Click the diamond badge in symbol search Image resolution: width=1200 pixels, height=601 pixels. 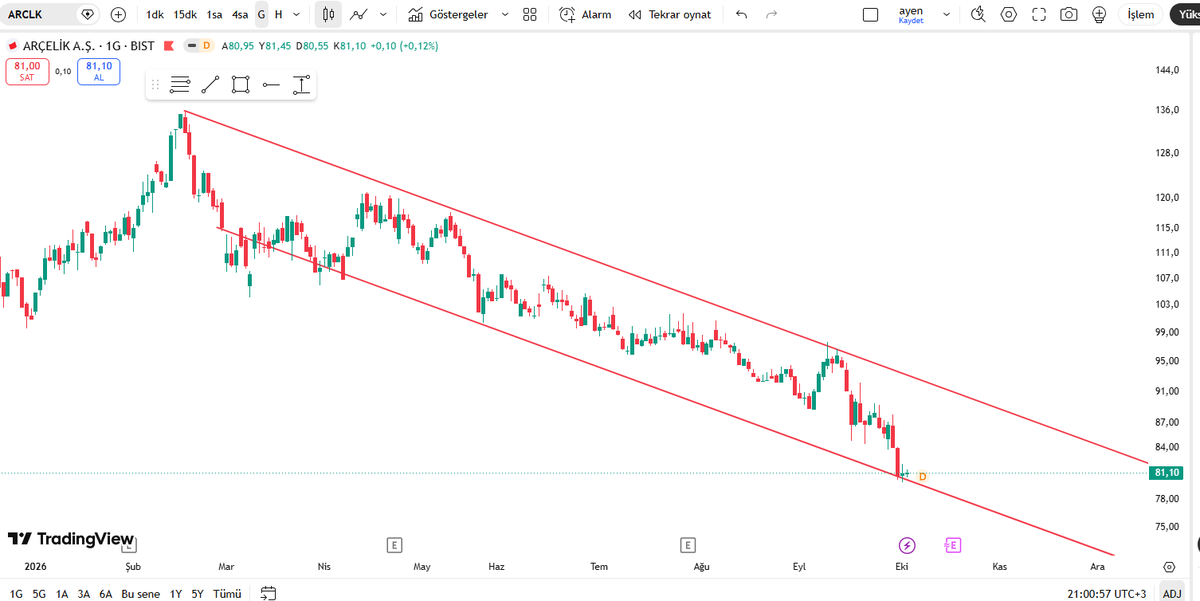tap(88, 15)
